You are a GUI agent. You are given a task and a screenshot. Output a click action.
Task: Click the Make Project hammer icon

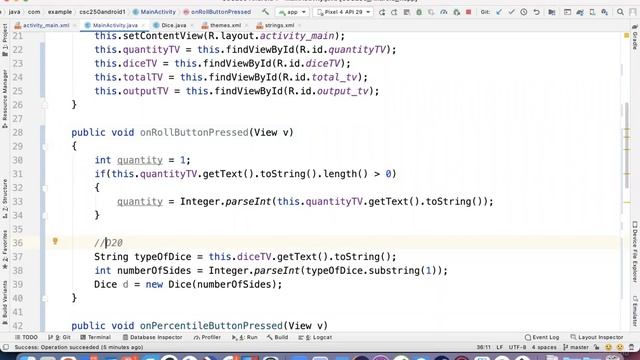point(266,12)
